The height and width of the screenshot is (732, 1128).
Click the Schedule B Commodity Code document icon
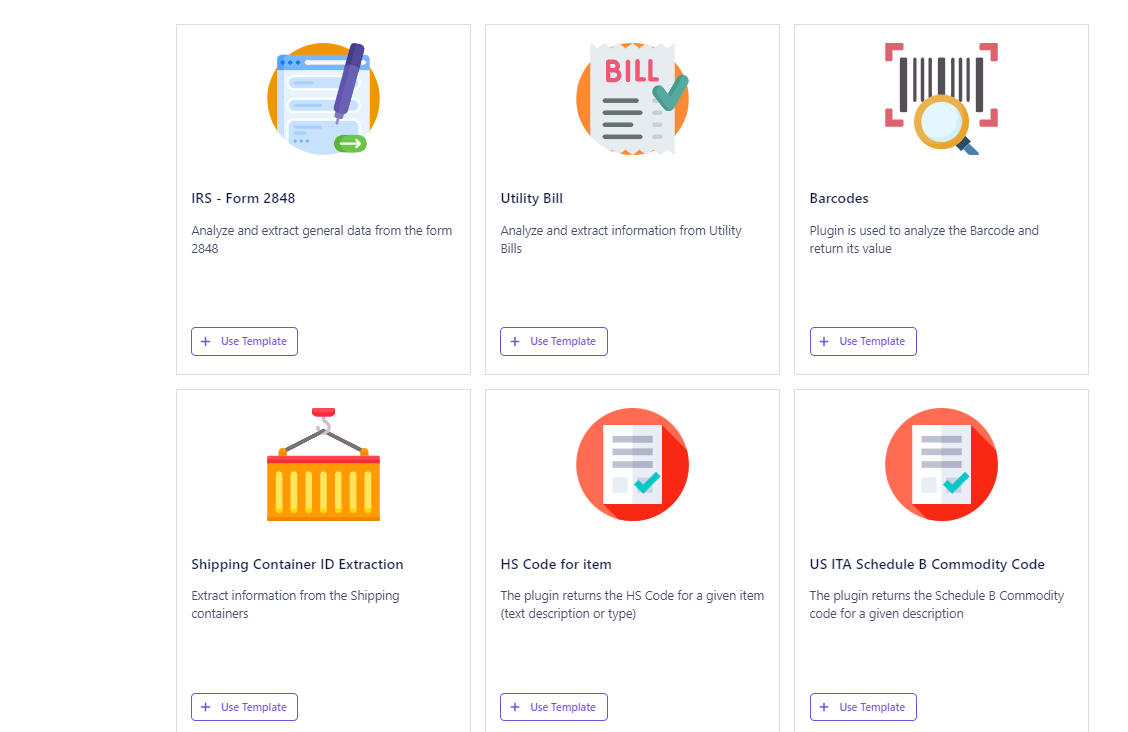[x=941, y=465]
